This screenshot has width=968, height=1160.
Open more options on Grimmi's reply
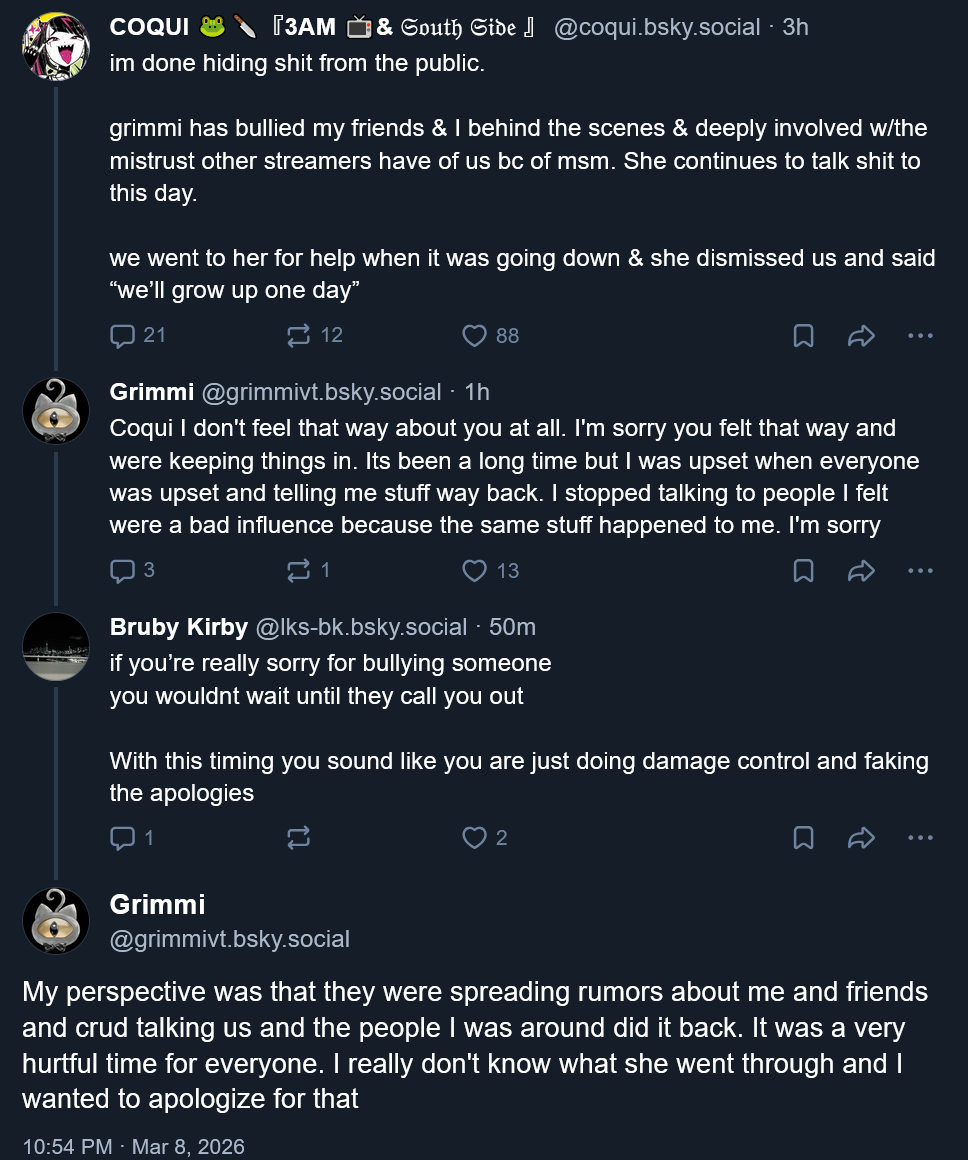[920, 570]
